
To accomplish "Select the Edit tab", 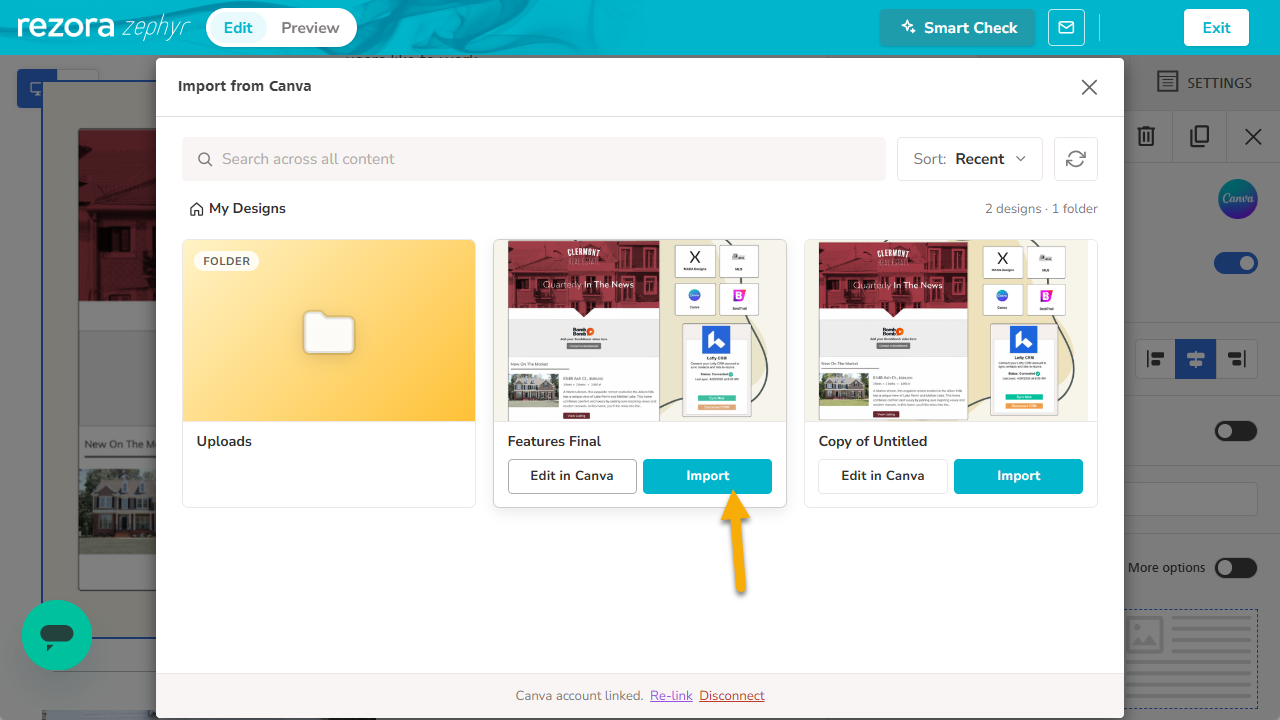I will click(x=238, y=28).
